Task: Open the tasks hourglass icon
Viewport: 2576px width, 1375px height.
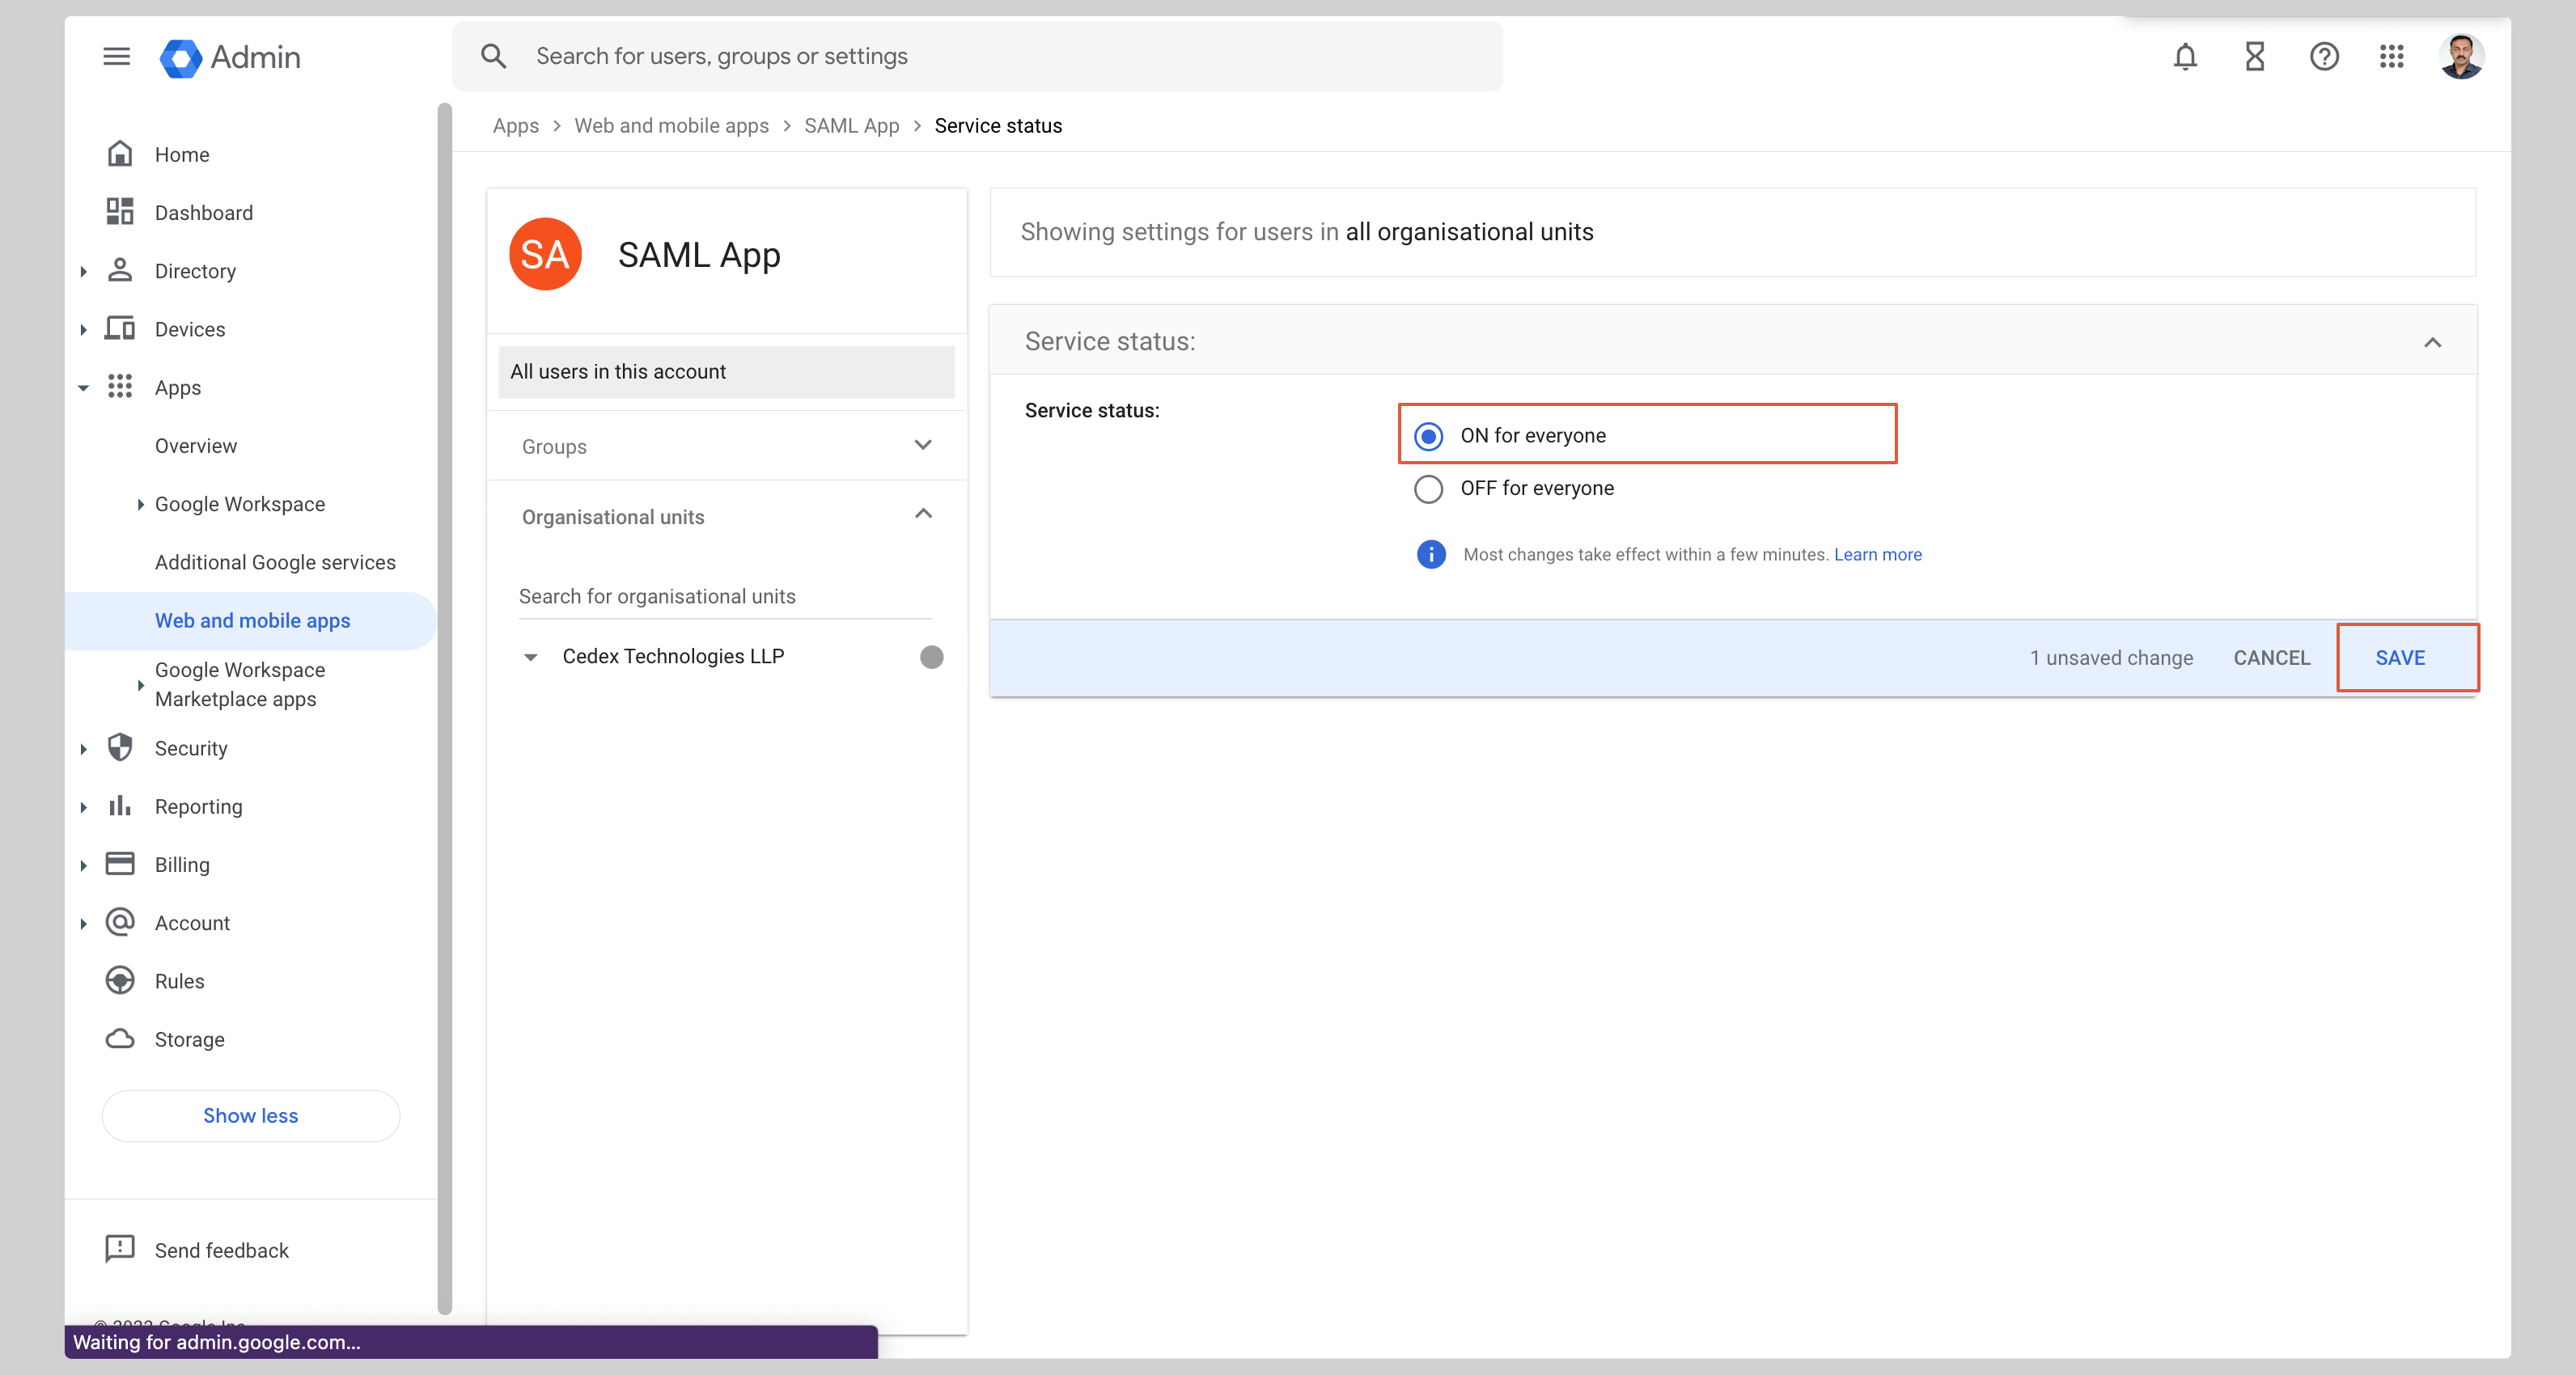Action: pyautogui.click(x=2255, y=57)
